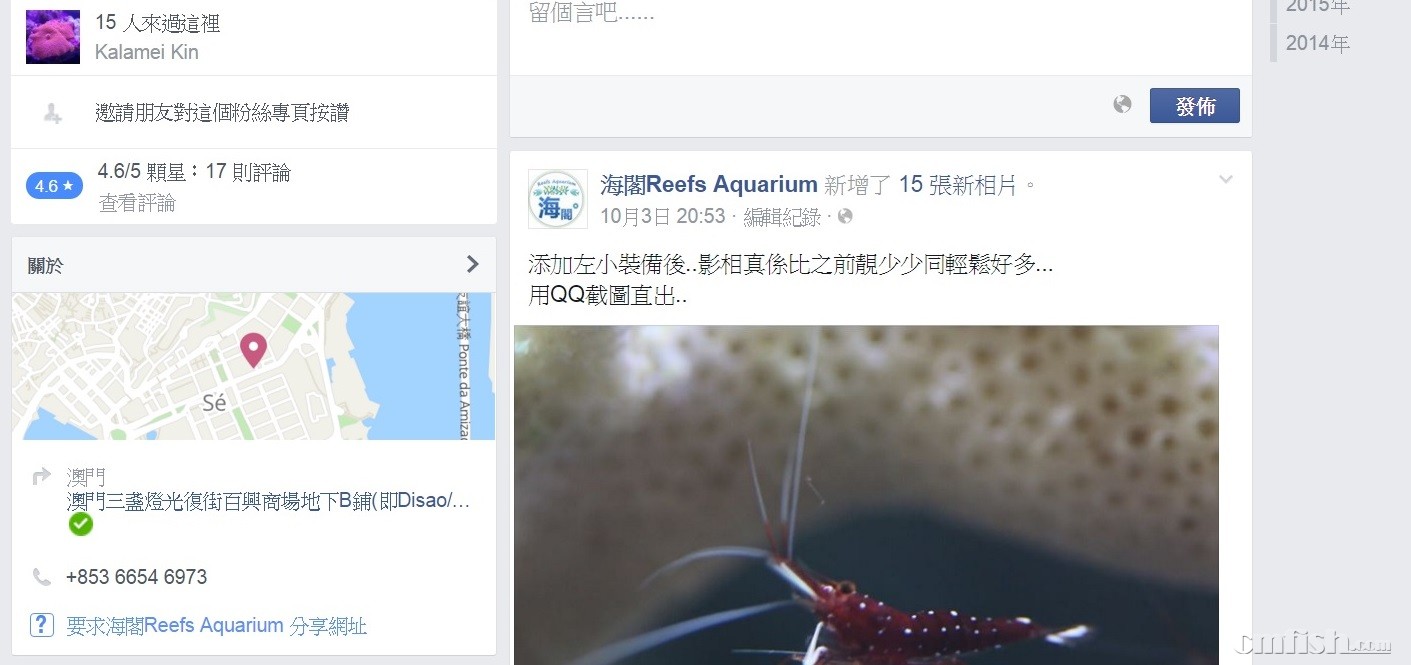Jump to 2015年 in the timeline
Viewport: 1411px width, 665px height.
(1317, 6)
